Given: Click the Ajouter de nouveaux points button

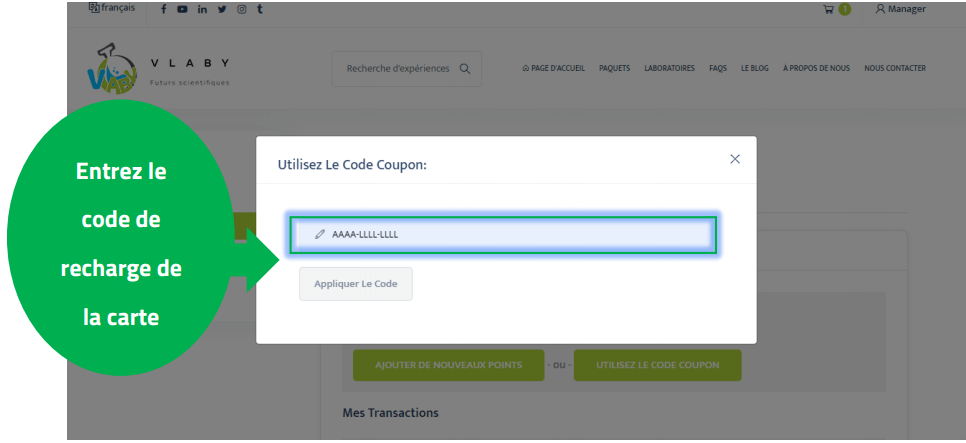Looking at the screenshot, I should coord(448,365).
